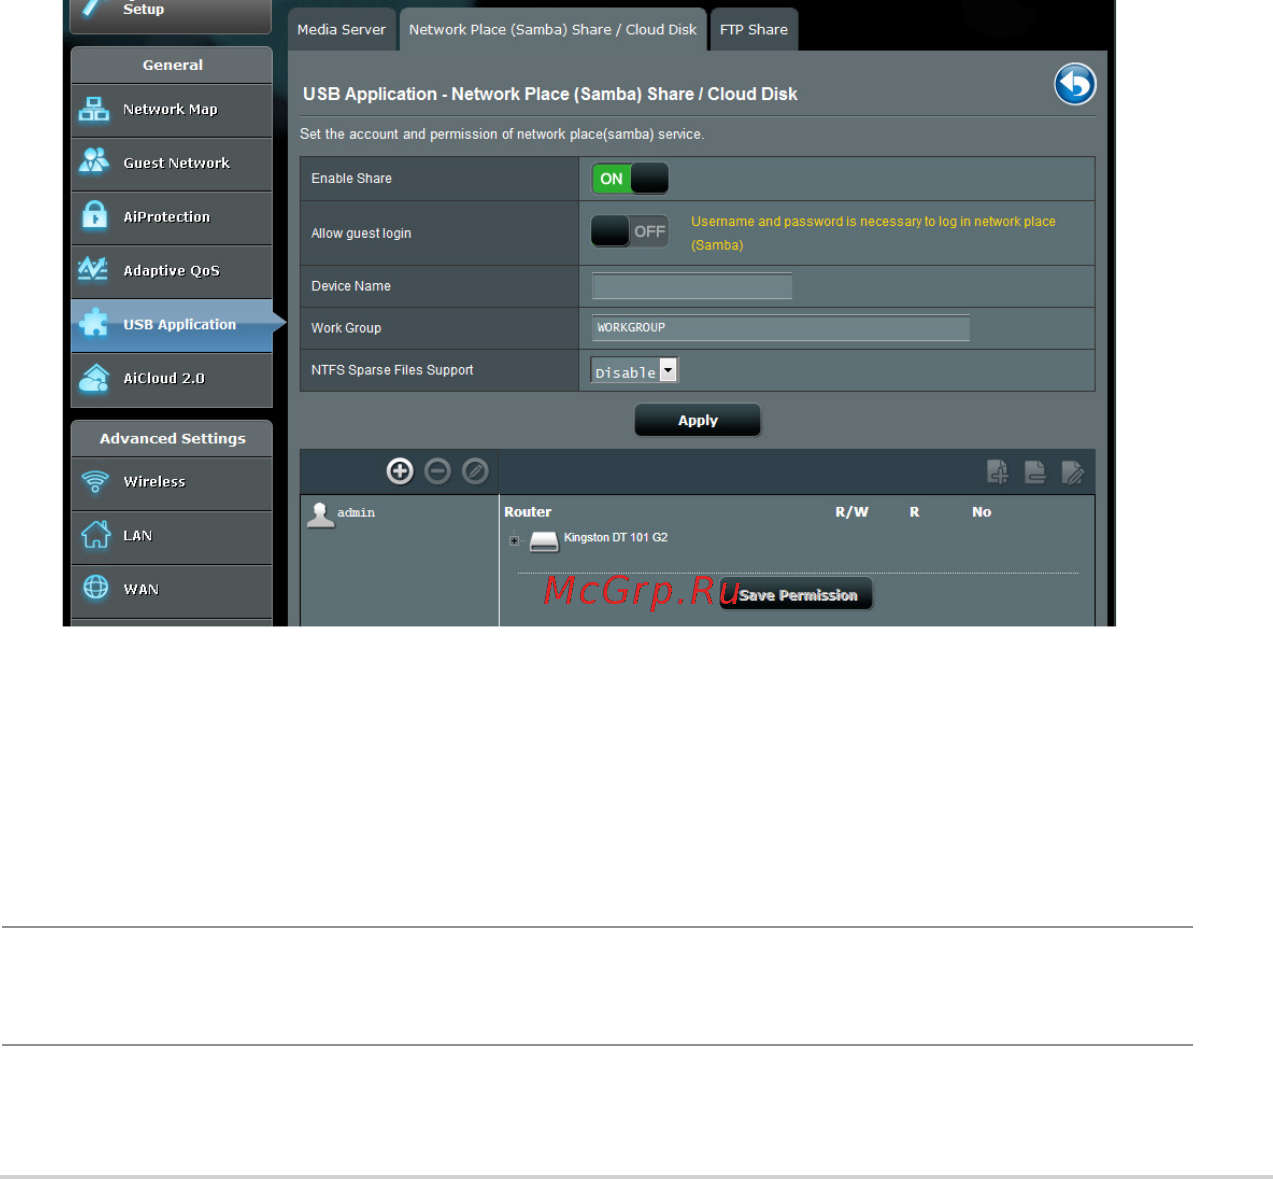Click the Kingston DT 101 G2 drive icon
Image resolution: width=1273 pixels, height=1179 pixels.
pyautogui.click(x=543, y=541)
